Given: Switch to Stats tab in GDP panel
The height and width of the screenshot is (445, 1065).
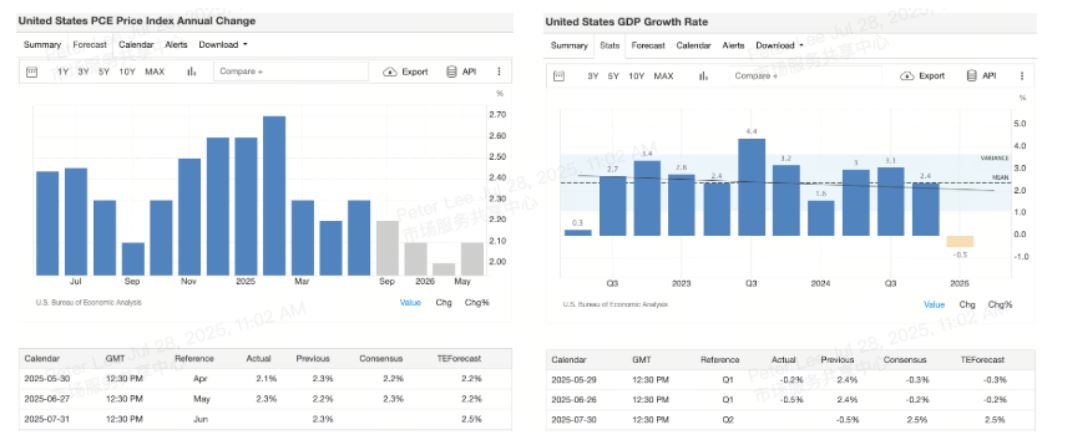Looking at the screenshot, I should pyautogui.click(x=609, y=45).
